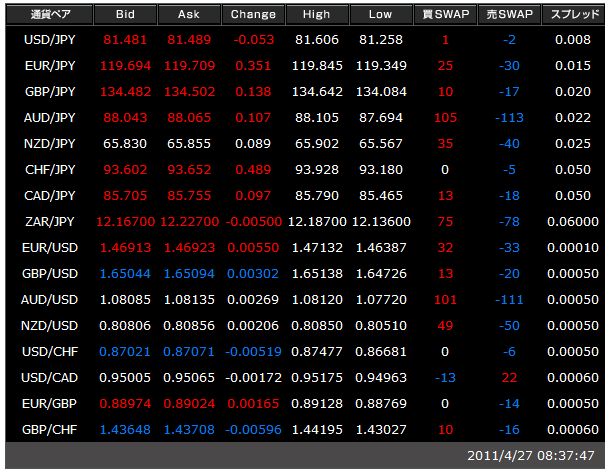Click EUR/USD bid 1.46913
610x474 pixels.
125,248
